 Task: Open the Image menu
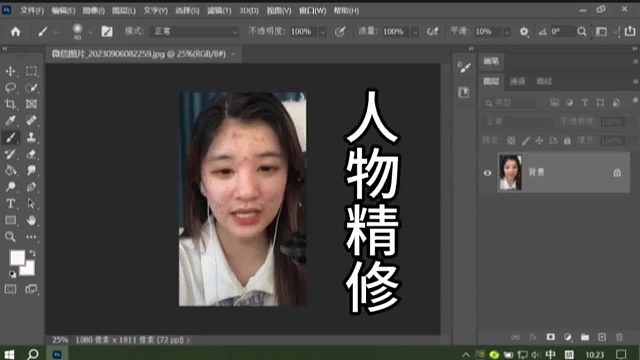coord(93,11)
